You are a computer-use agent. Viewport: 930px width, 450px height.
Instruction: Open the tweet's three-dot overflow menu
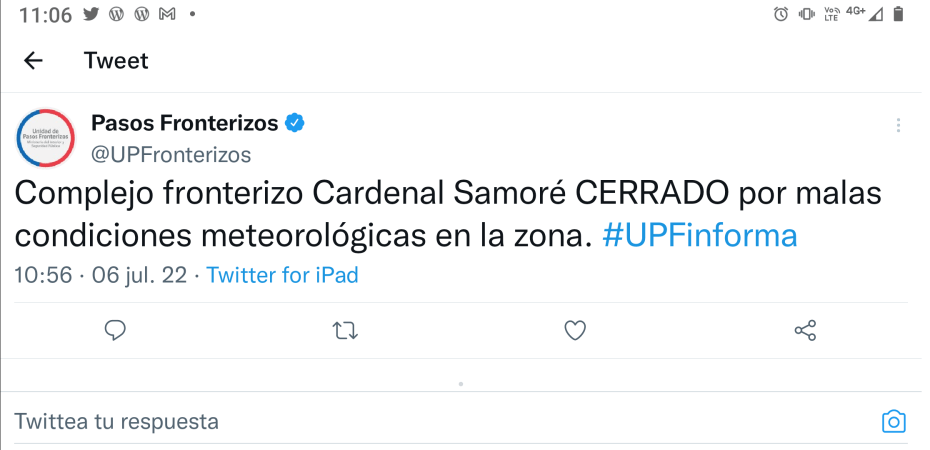coord(898,125)
